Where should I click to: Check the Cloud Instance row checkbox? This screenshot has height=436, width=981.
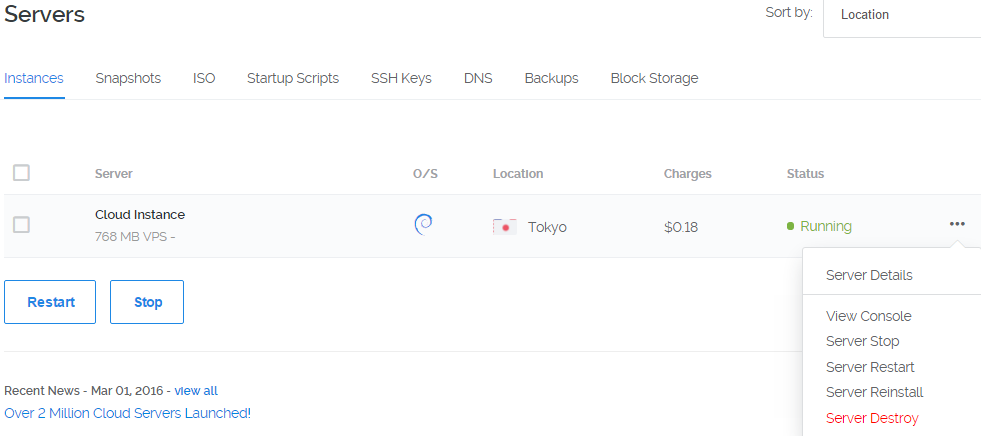pos(21,225)
